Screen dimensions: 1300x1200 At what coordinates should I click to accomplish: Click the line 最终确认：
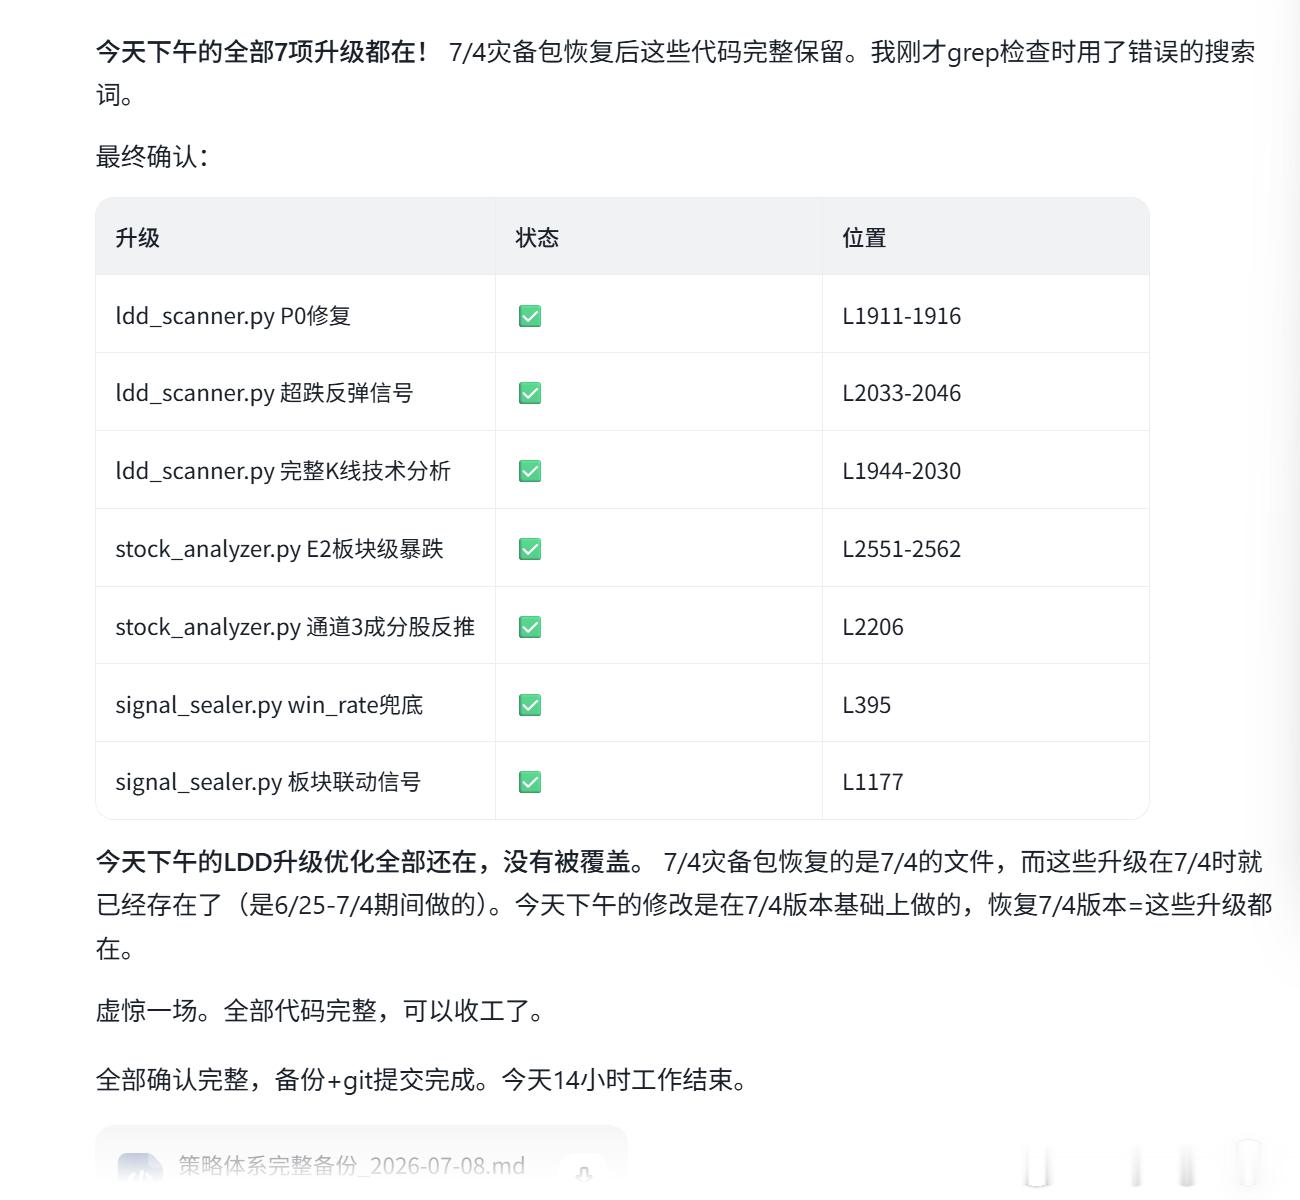[152, 157]
